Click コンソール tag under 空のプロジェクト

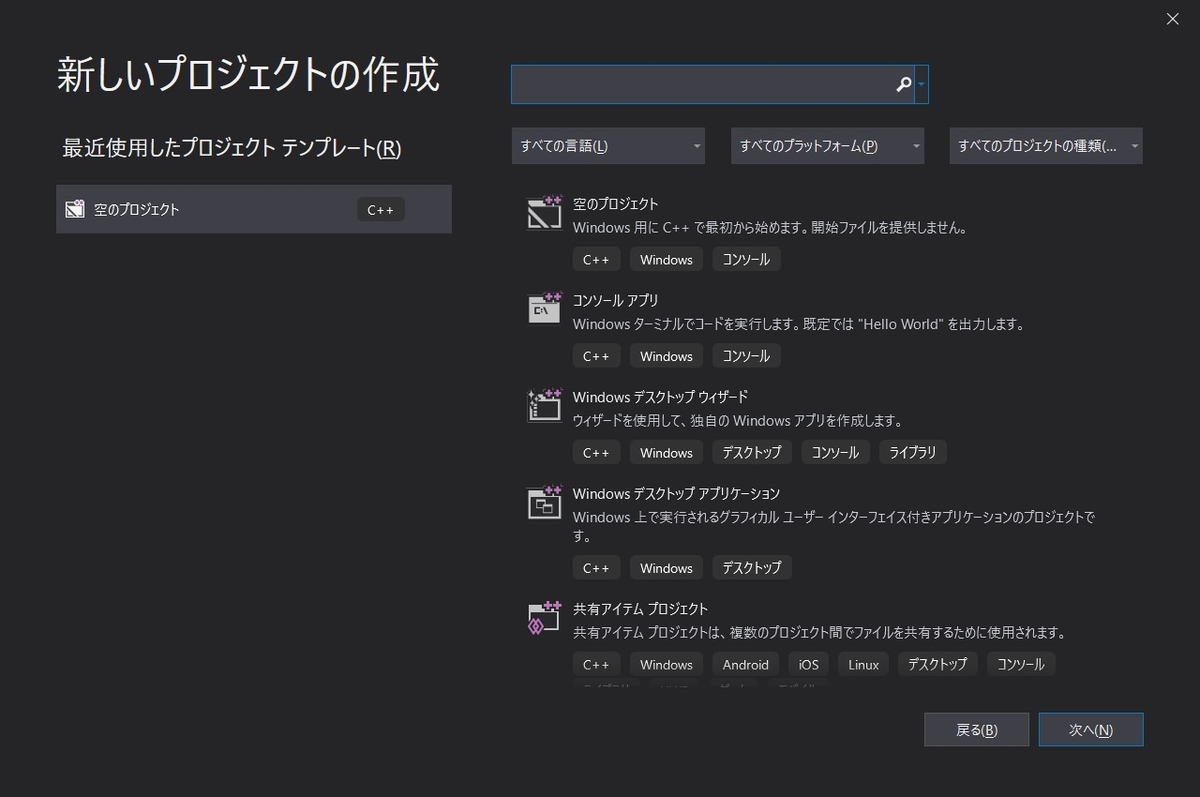pos(746,259)
